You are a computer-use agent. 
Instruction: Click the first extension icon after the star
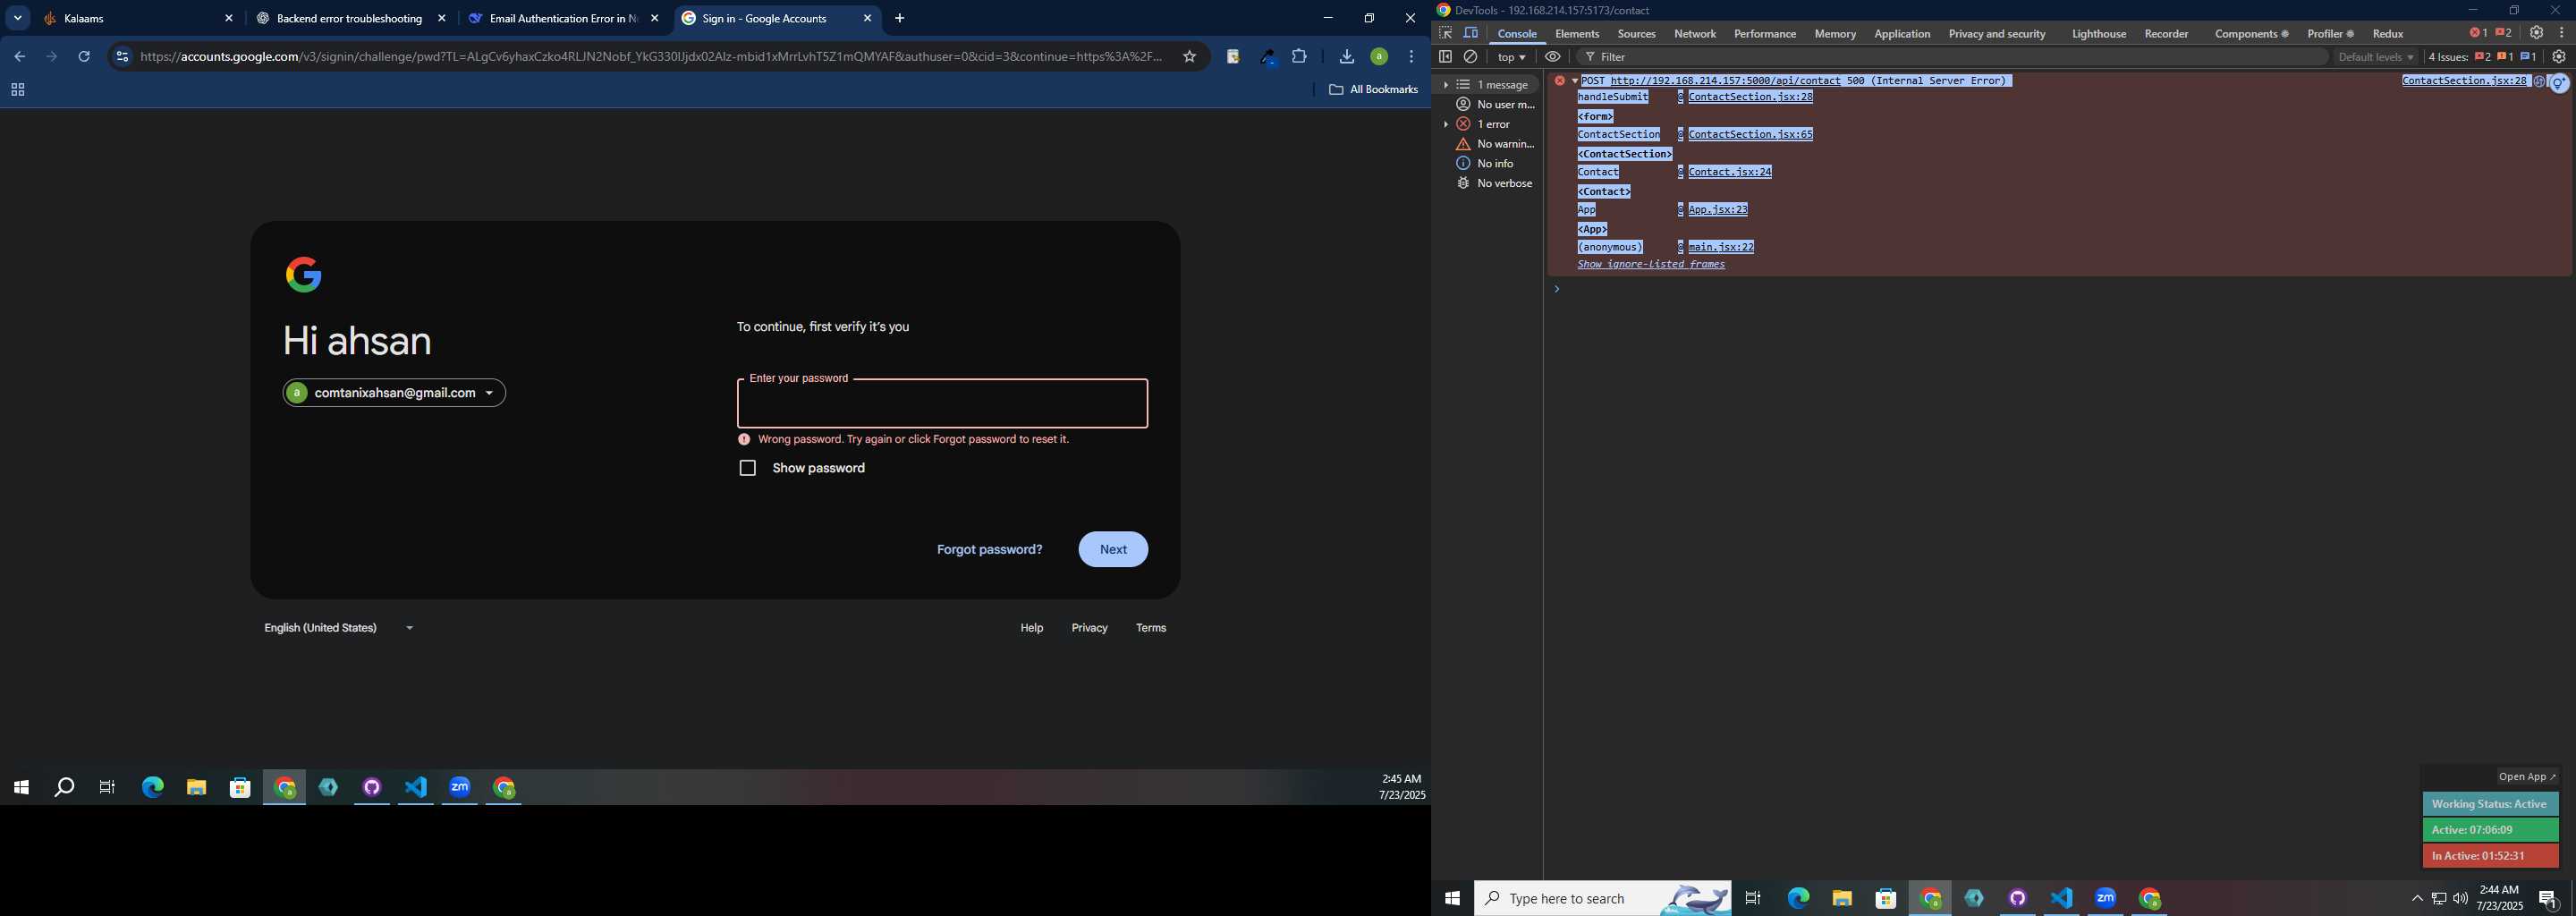tap(1233, 57)
